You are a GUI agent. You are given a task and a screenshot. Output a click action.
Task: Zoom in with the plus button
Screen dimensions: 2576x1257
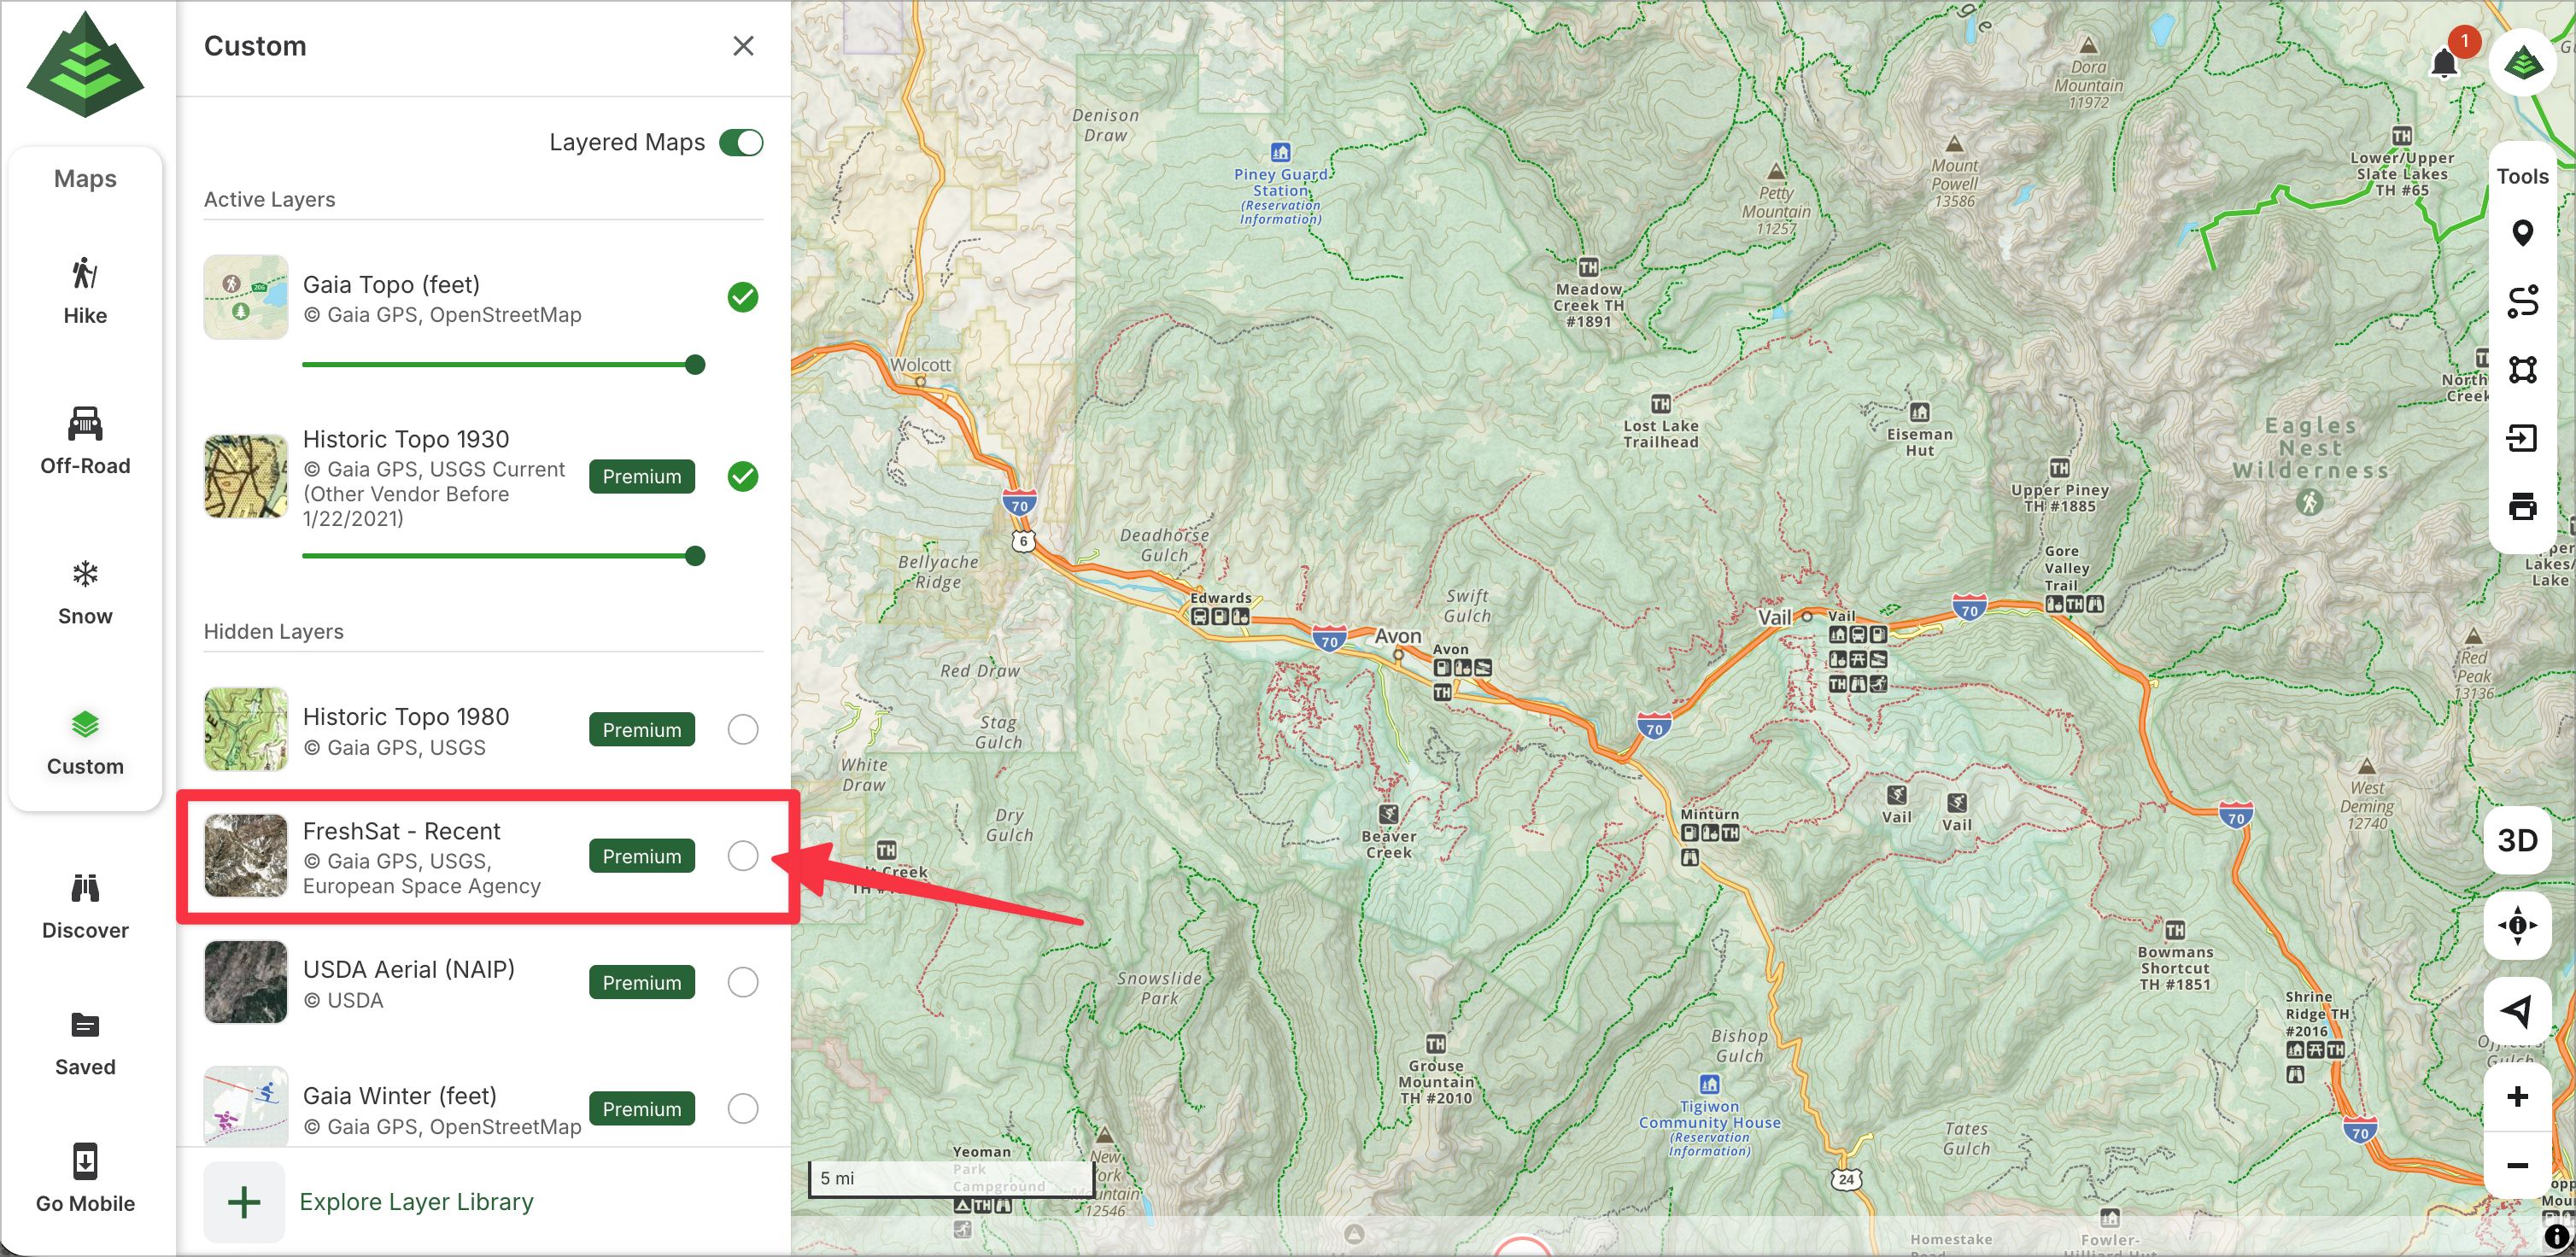pos(2517,1097)
